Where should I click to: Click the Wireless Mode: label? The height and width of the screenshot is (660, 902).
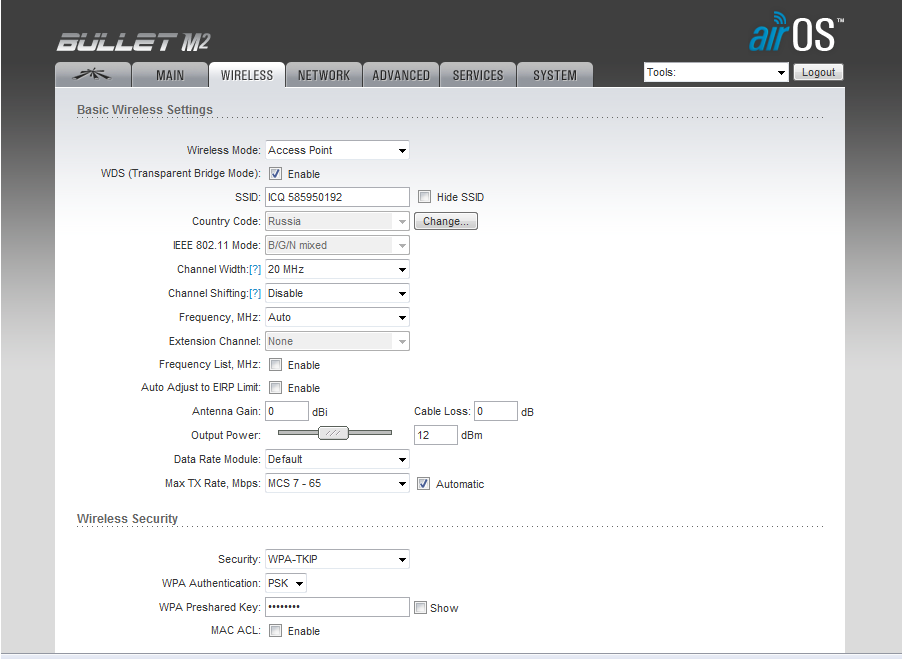pos(224,150)
